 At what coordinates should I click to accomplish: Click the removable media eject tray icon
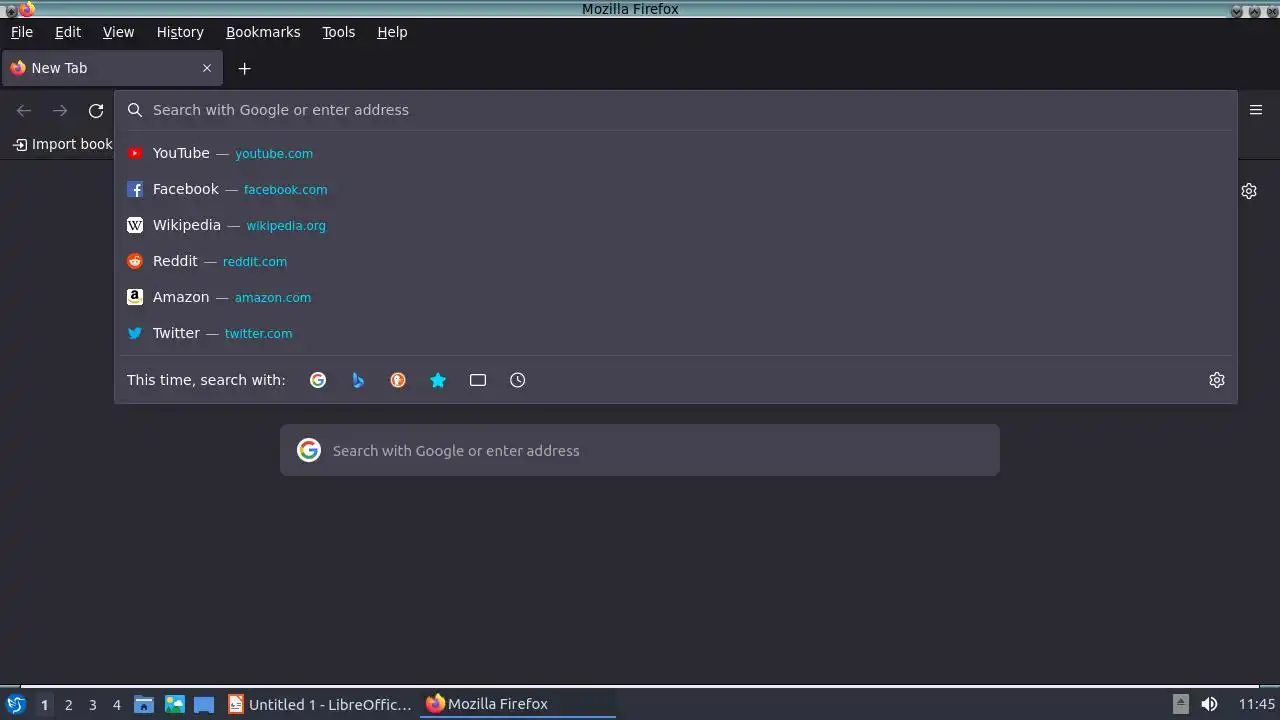click(1181, 704)
